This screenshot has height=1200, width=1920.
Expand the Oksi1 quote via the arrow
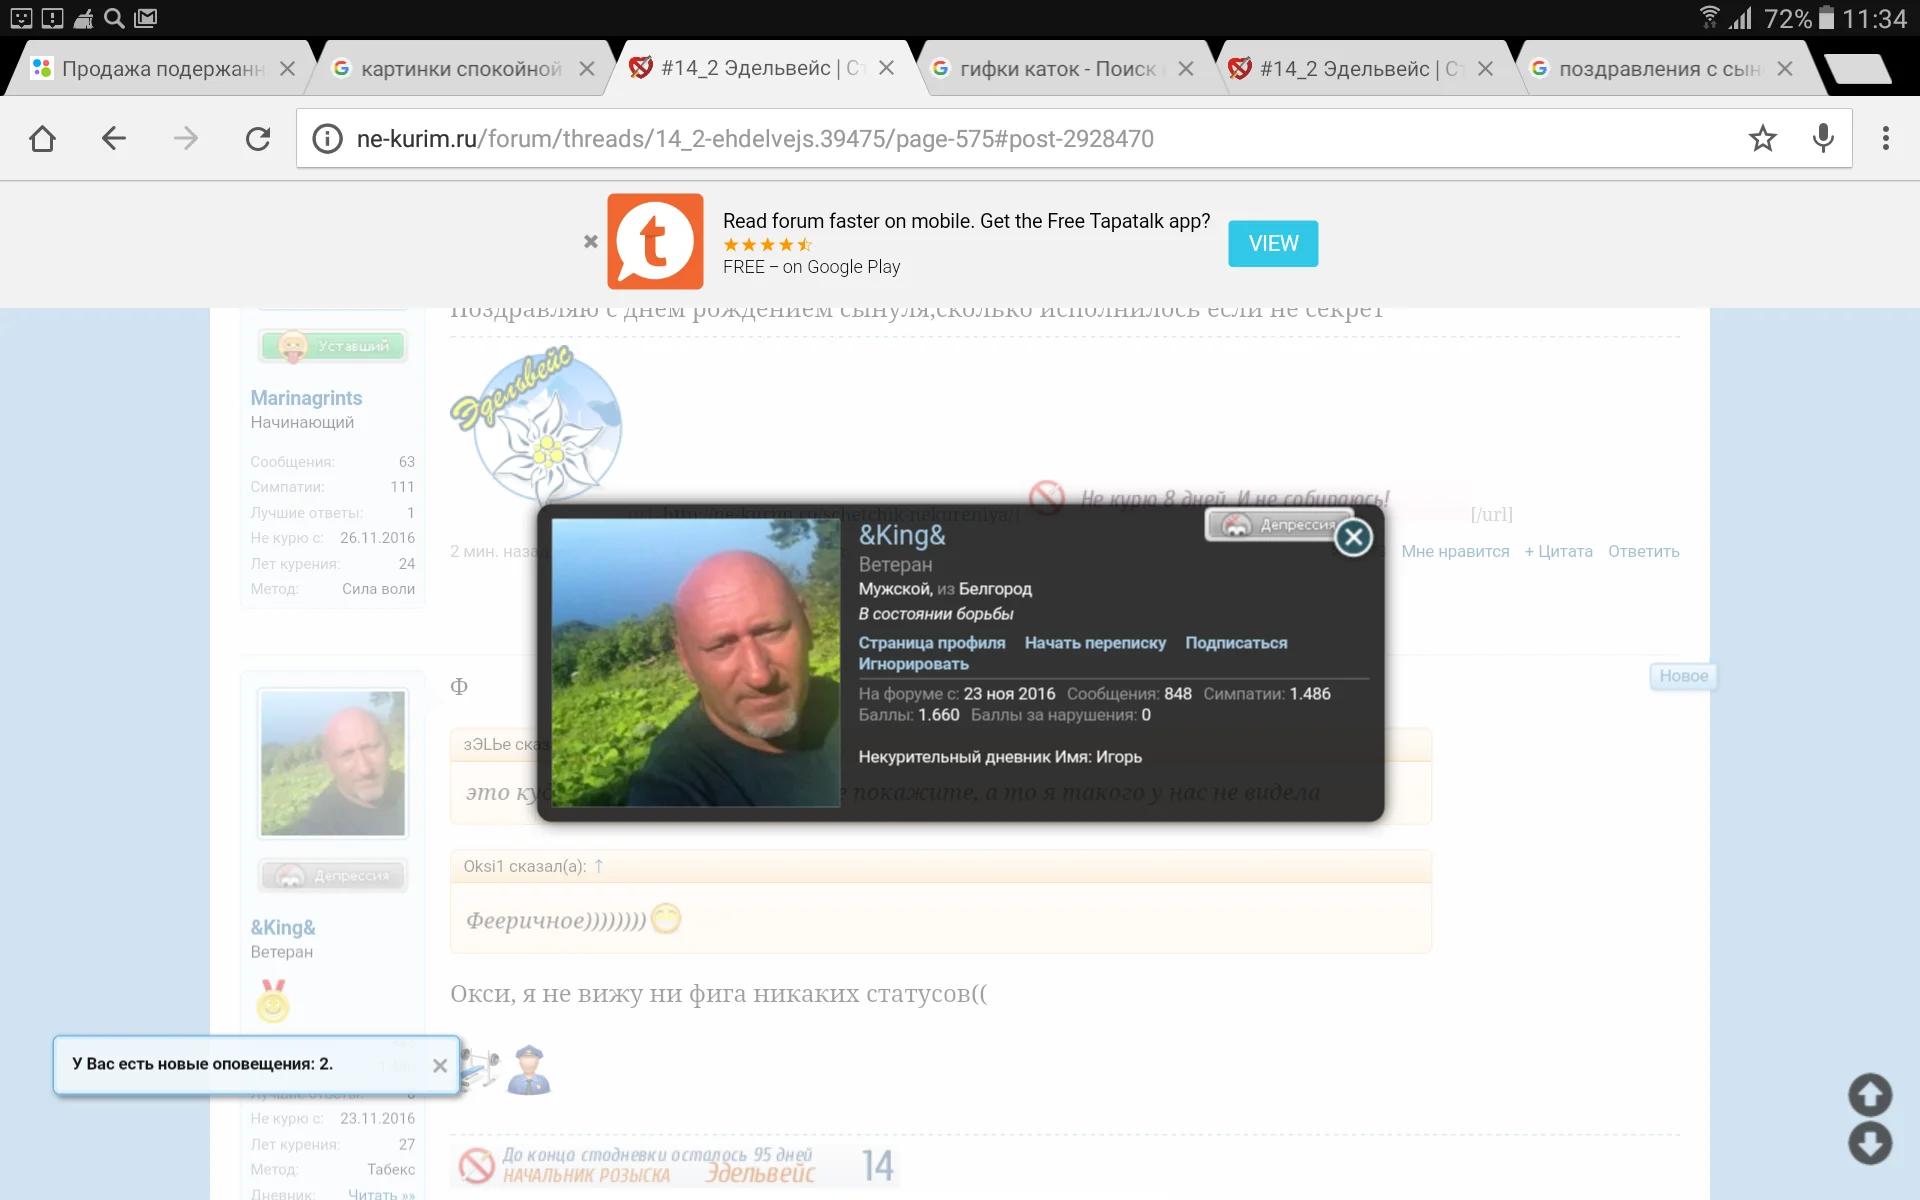click(598, 866)
